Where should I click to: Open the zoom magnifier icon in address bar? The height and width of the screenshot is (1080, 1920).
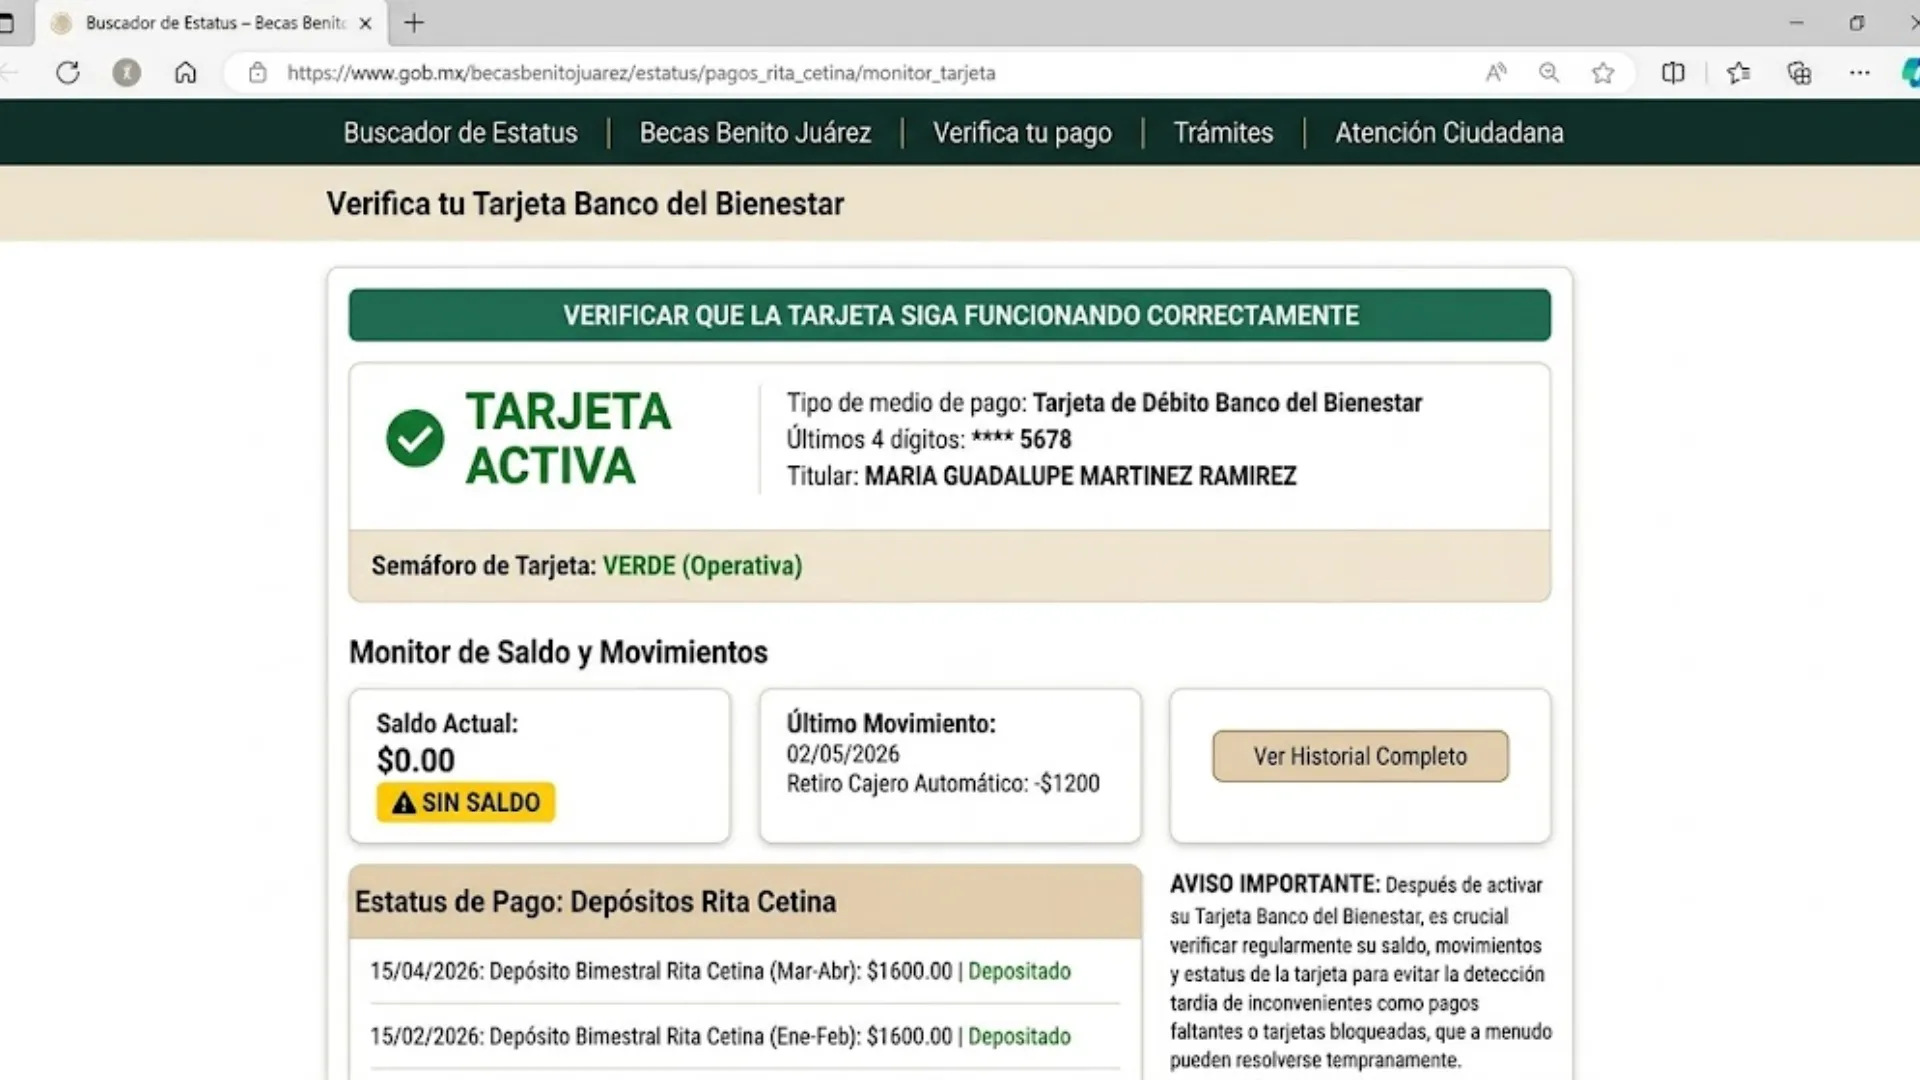[x=1549, y=73]
